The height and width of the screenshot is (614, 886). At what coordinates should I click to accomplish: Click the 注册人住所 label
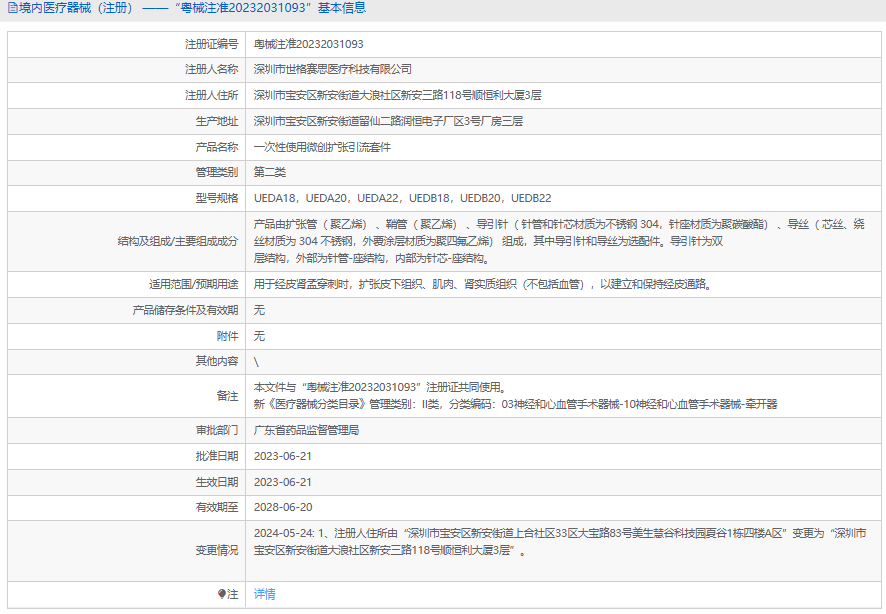pyautogui.click(x=211, y=95)
